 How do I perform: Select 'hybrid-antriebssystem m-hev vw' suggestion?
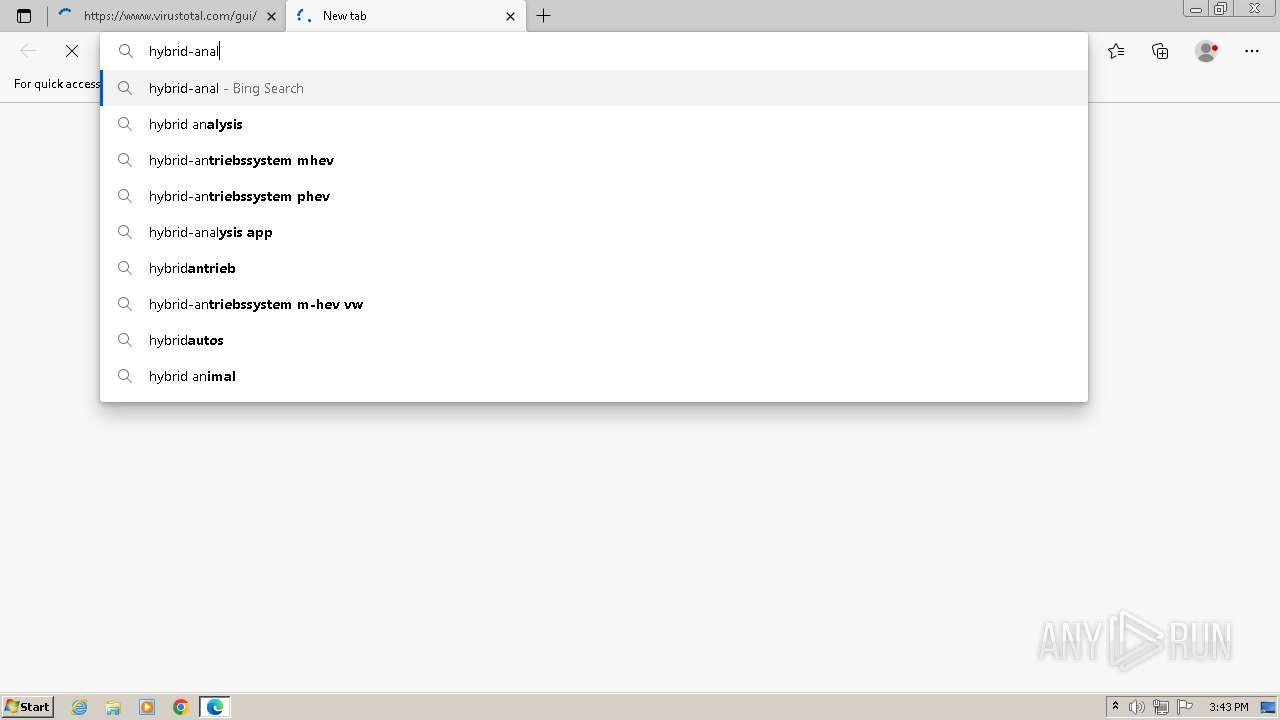point(594,304)
